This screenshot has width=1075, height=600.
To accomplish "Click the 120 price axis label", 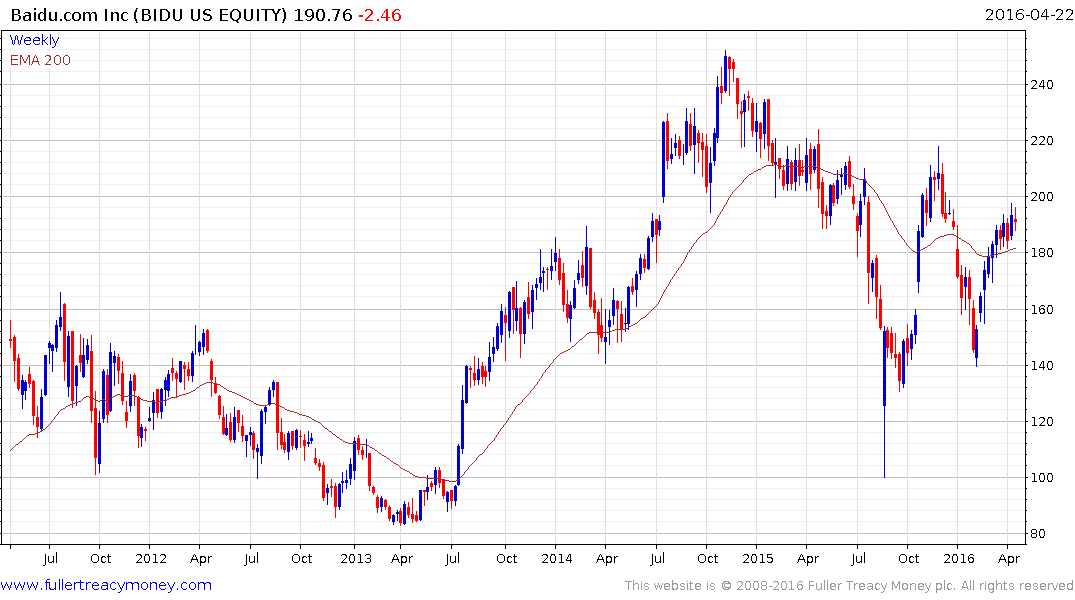I will click(1042, 422).
